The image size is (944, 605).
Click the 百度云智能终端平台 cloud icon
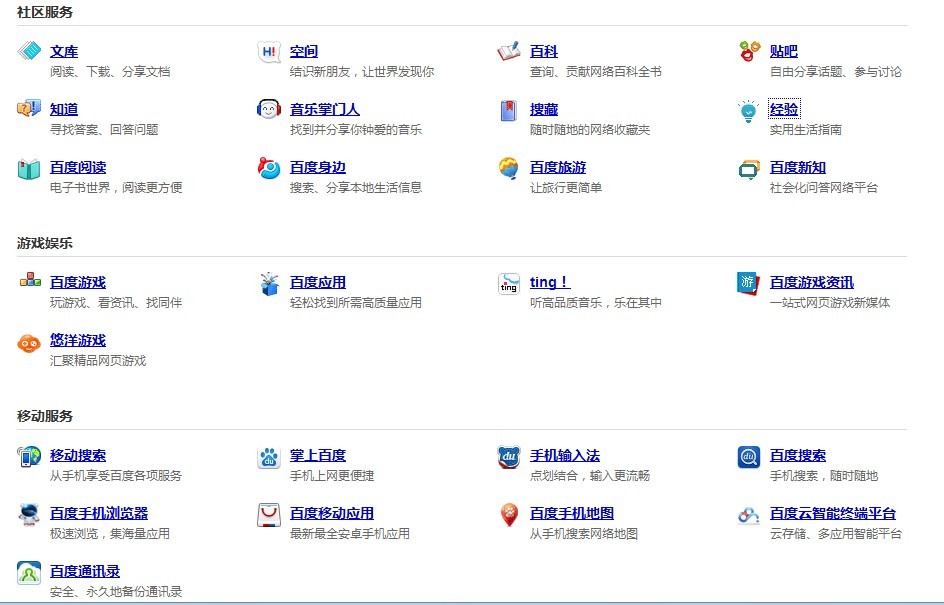coord(749,515)
